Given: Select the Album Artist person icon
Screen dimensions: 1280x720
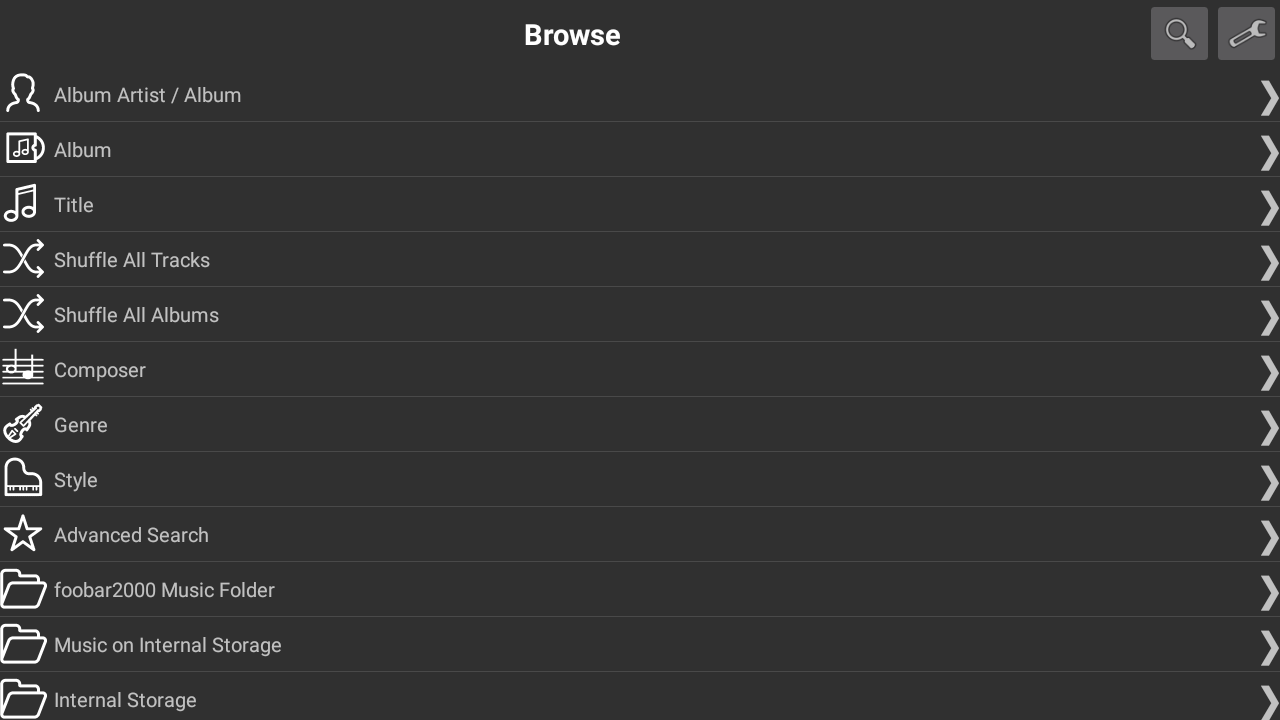Looking at the screenshot, I should tap(23, 93).
